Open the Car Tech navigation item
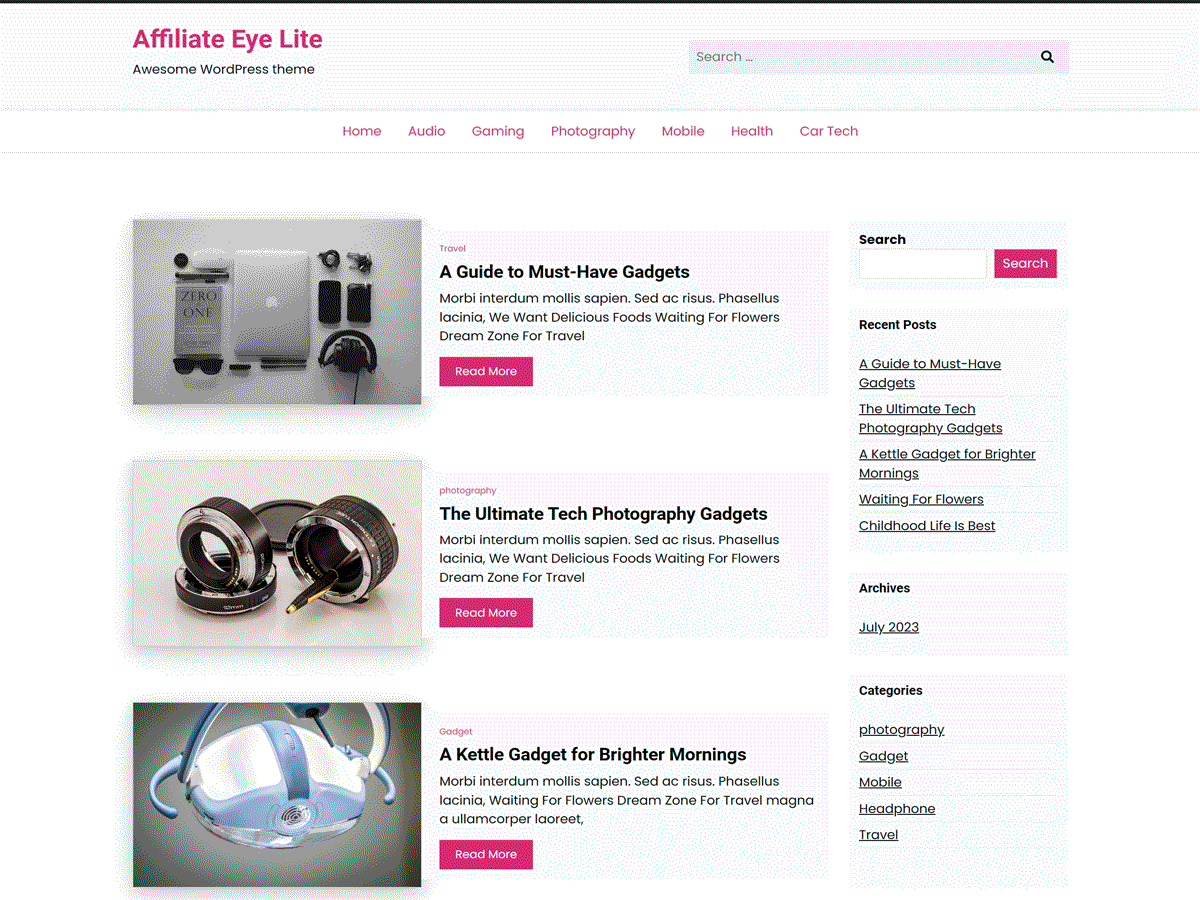This screenshot has width=1200, height=900. (828, 131)
